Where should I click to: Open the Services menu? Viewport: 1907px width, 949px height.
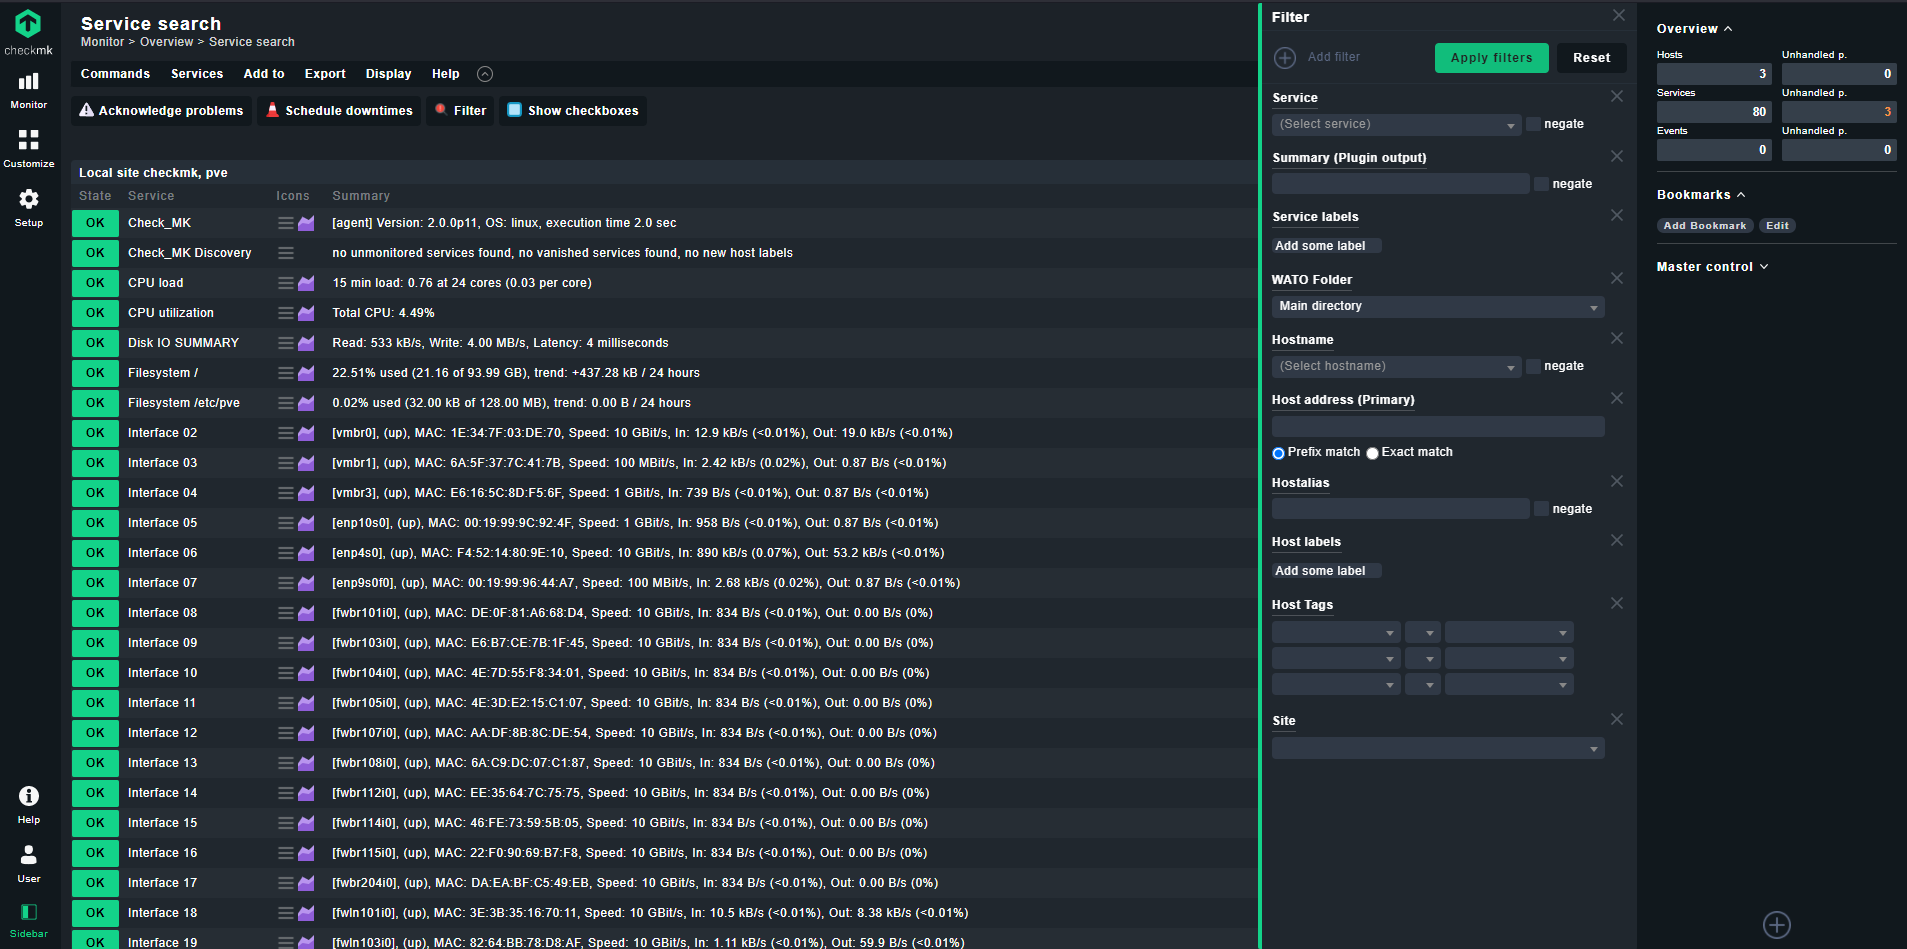coord(197,74)
